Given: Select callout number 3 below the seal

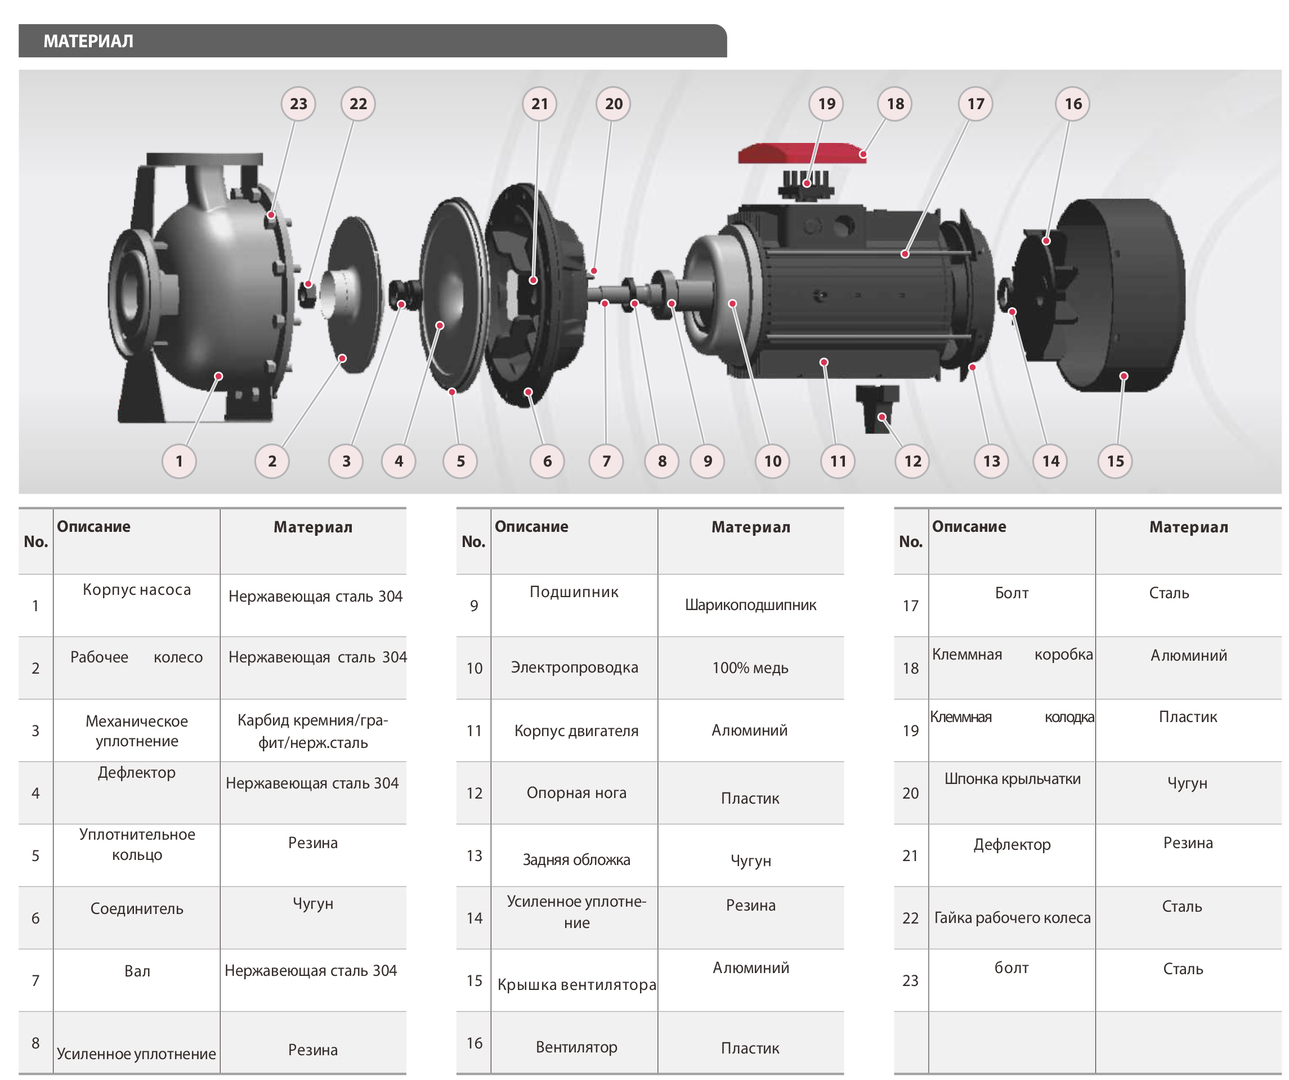Looking at the screenshot, I should pos(346,461).
